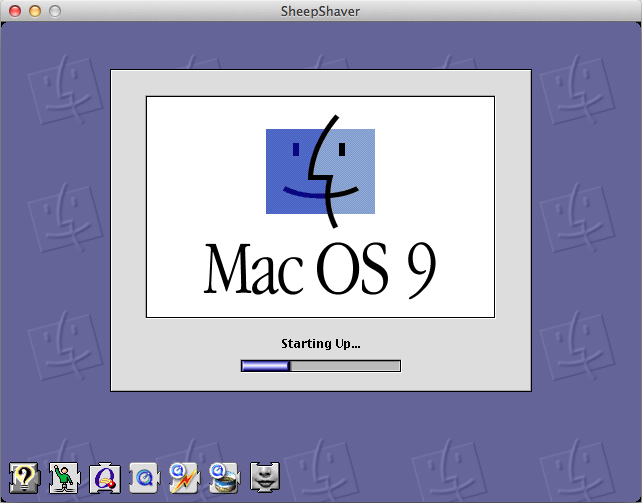The image size is (642, 503).
Task: Click the gray right half of Finder face
Action: pyautogui.click(x=355, y=170)
